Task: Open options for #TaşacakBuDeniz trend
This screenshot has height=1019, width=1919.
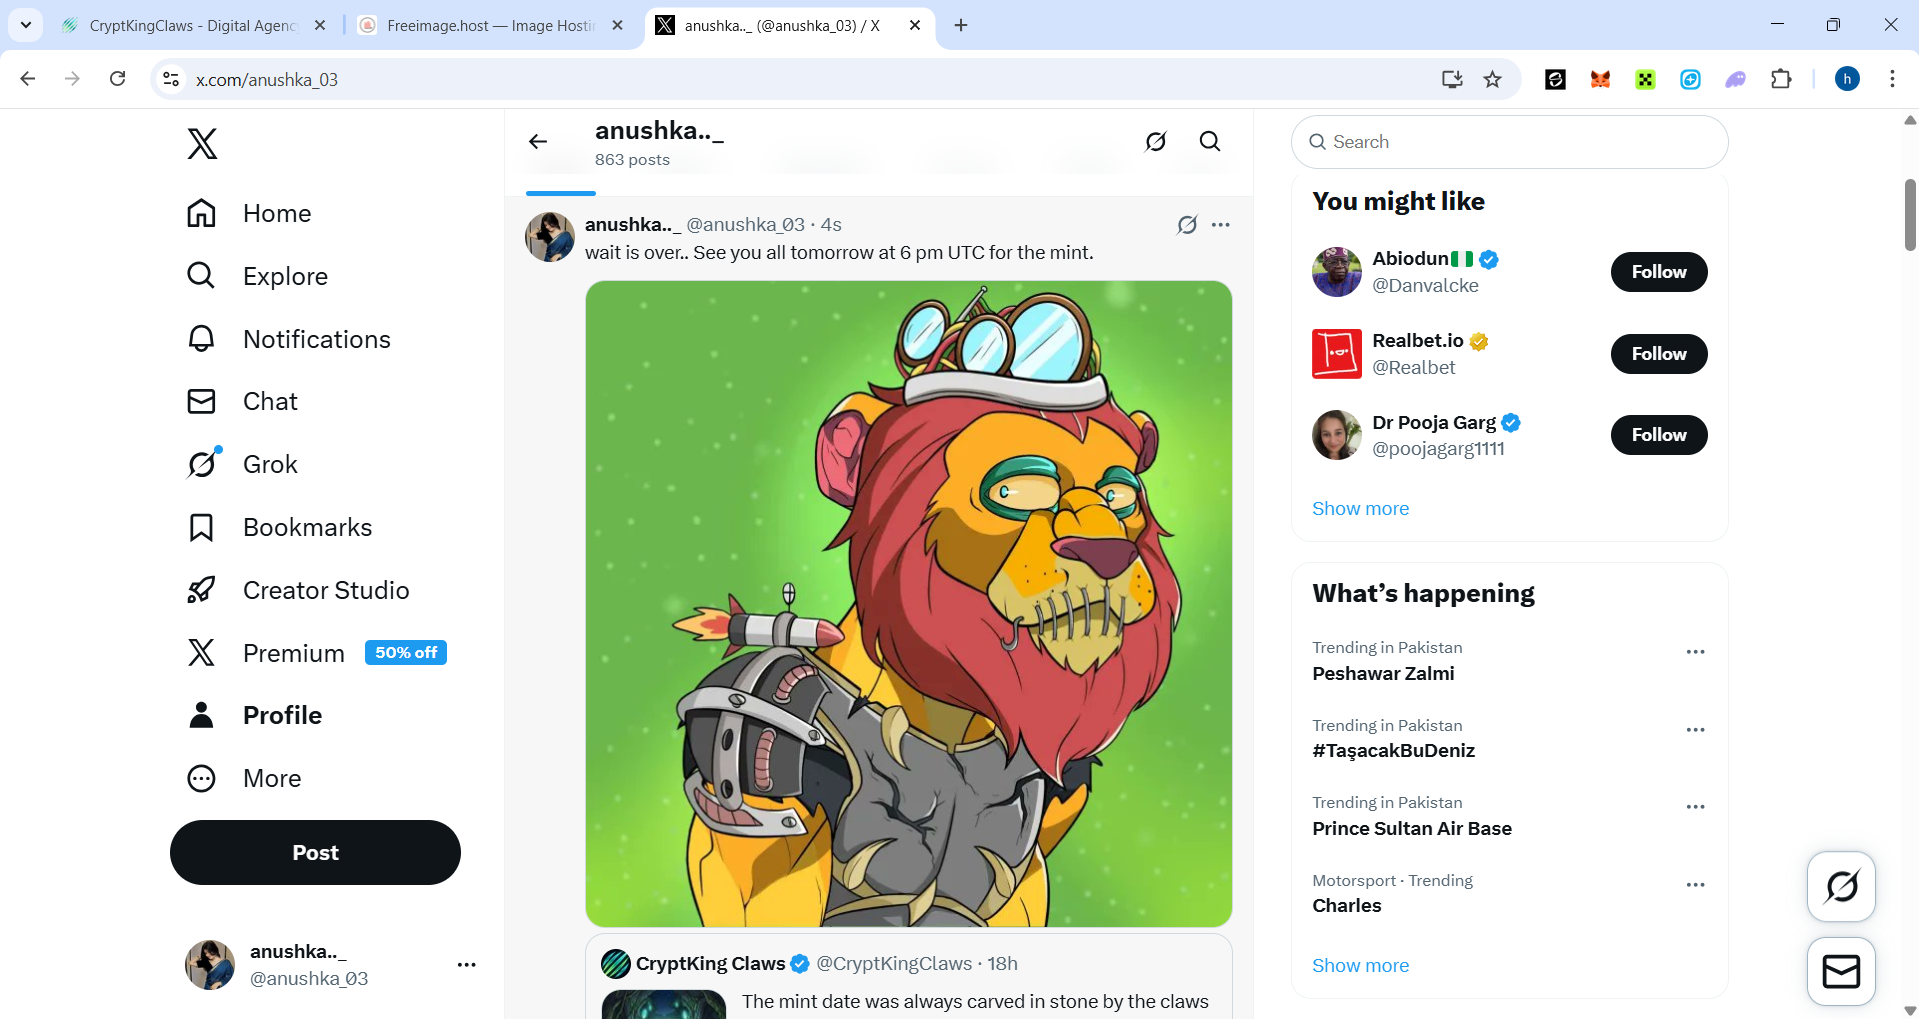Action: point(1695,730)
